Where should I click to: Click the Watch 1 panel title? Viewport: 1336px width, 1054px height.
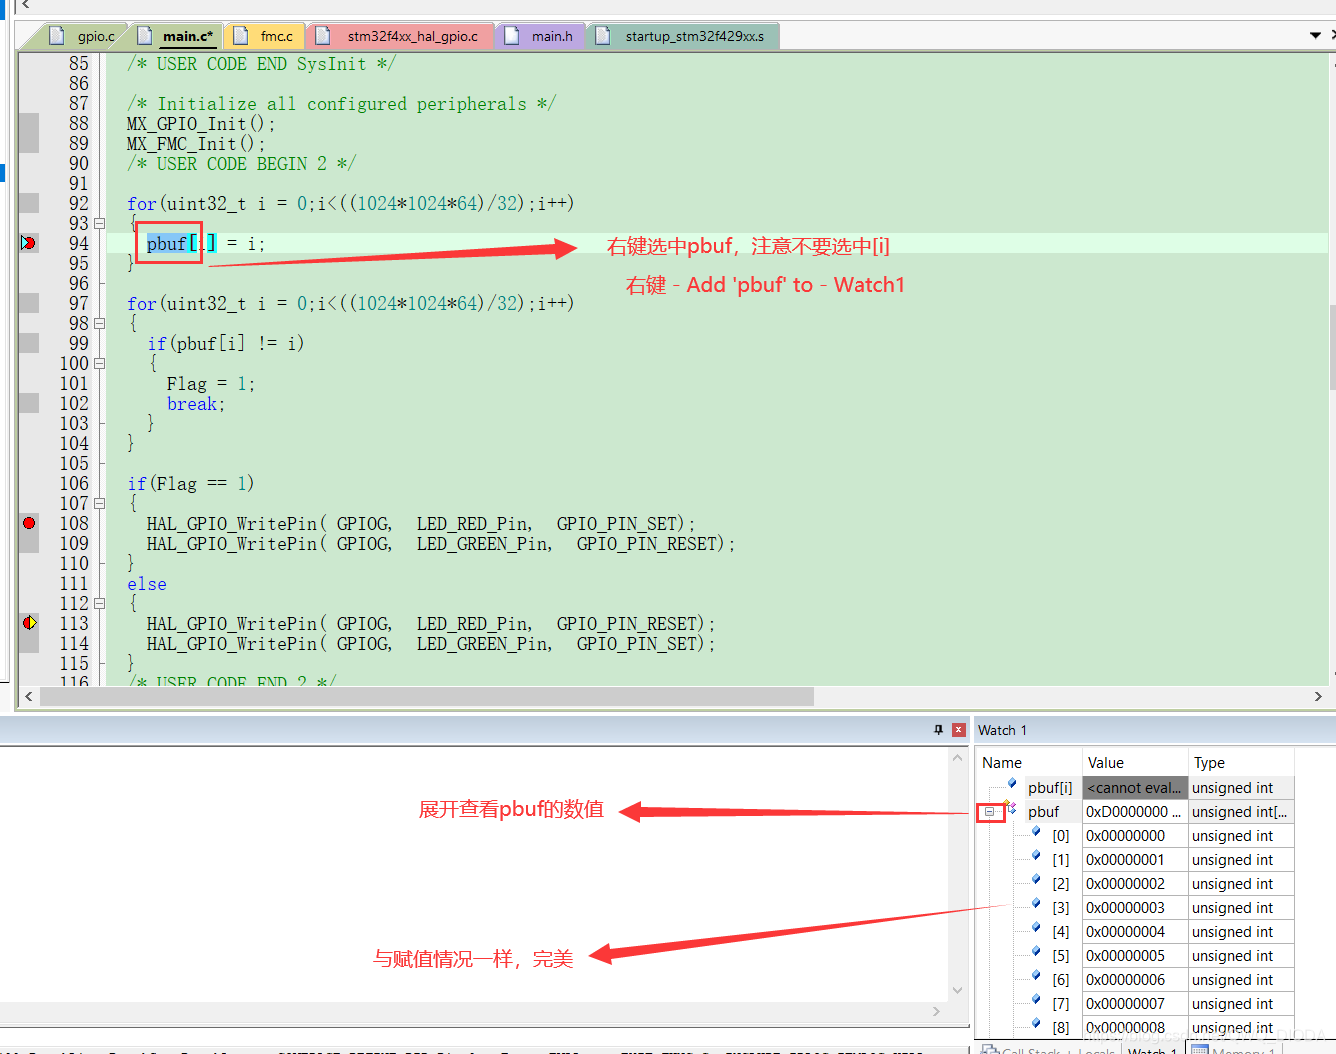1002,730
